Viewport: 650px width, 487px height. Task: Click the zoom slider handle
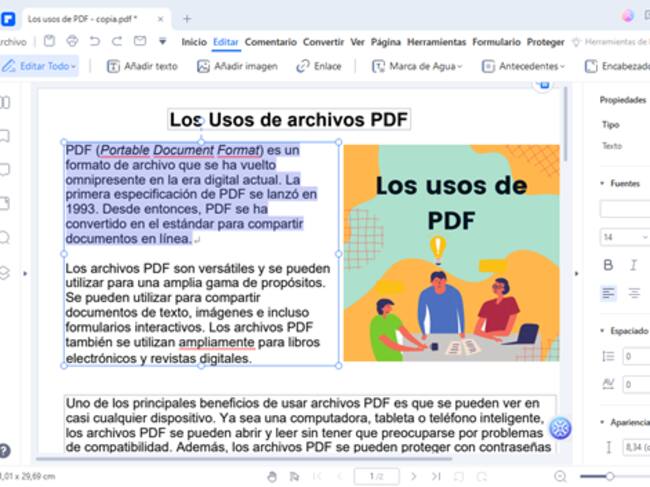click(609, 476)
